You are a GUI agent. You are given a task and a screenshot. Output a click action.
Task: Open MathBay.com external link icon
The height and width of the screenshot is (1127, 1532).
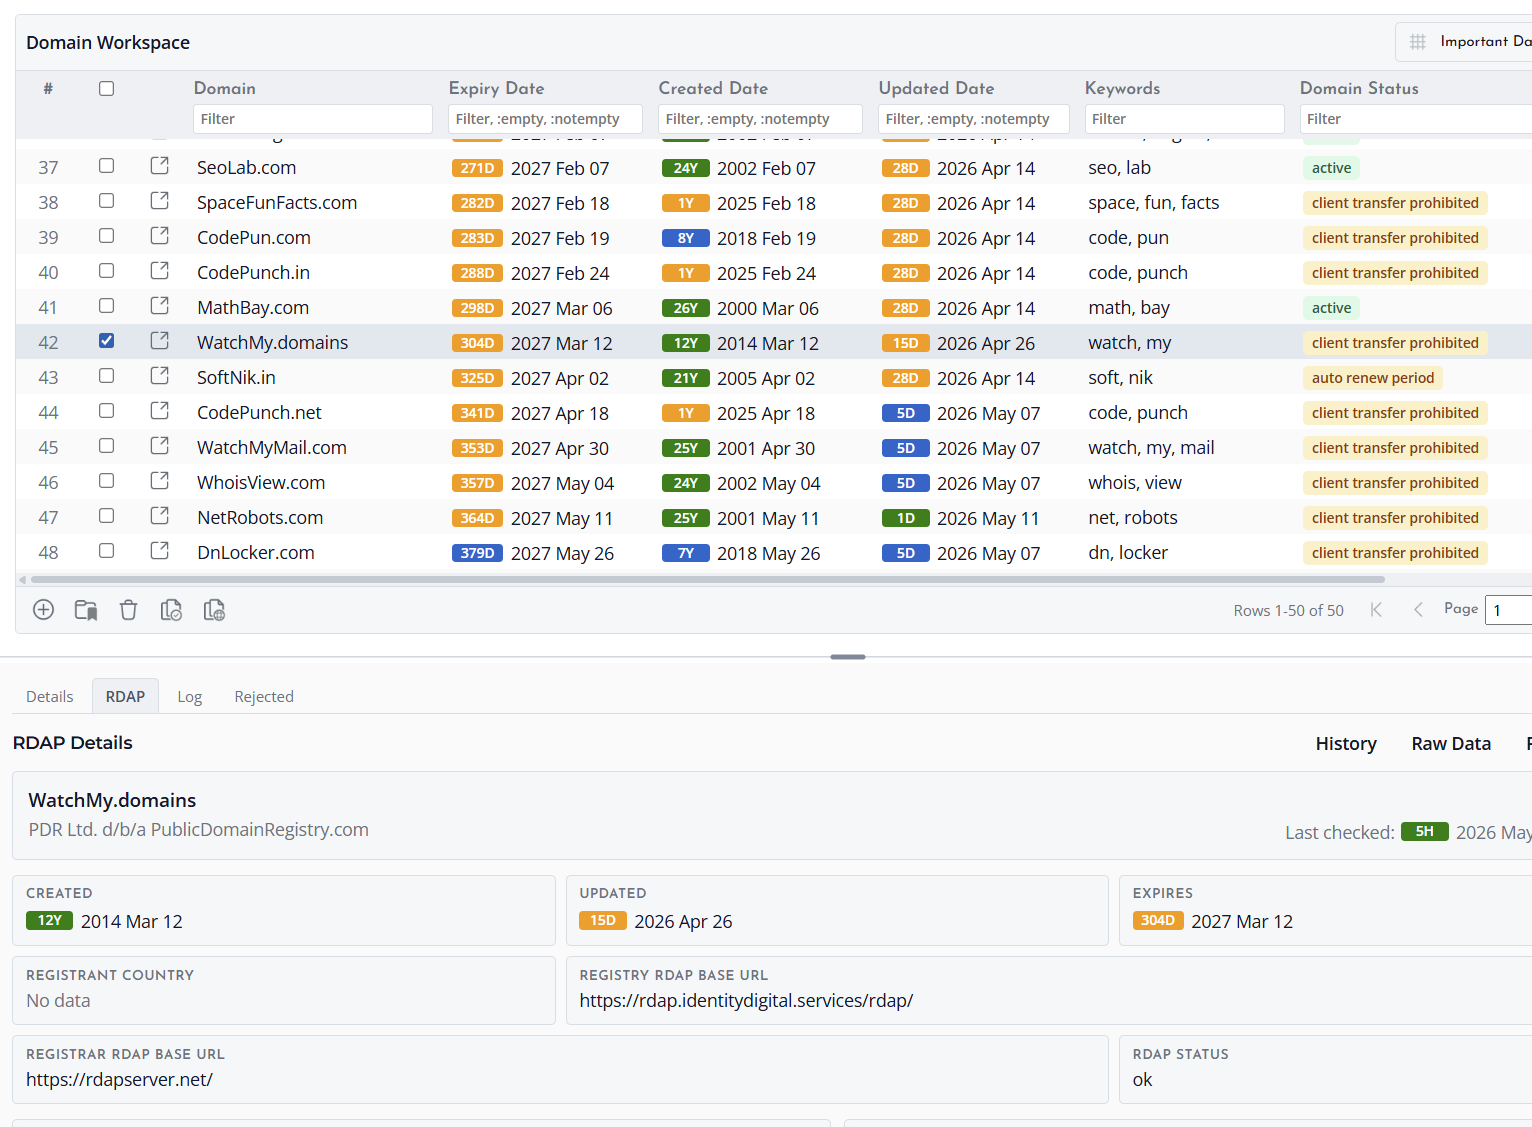tap(159, 306)
